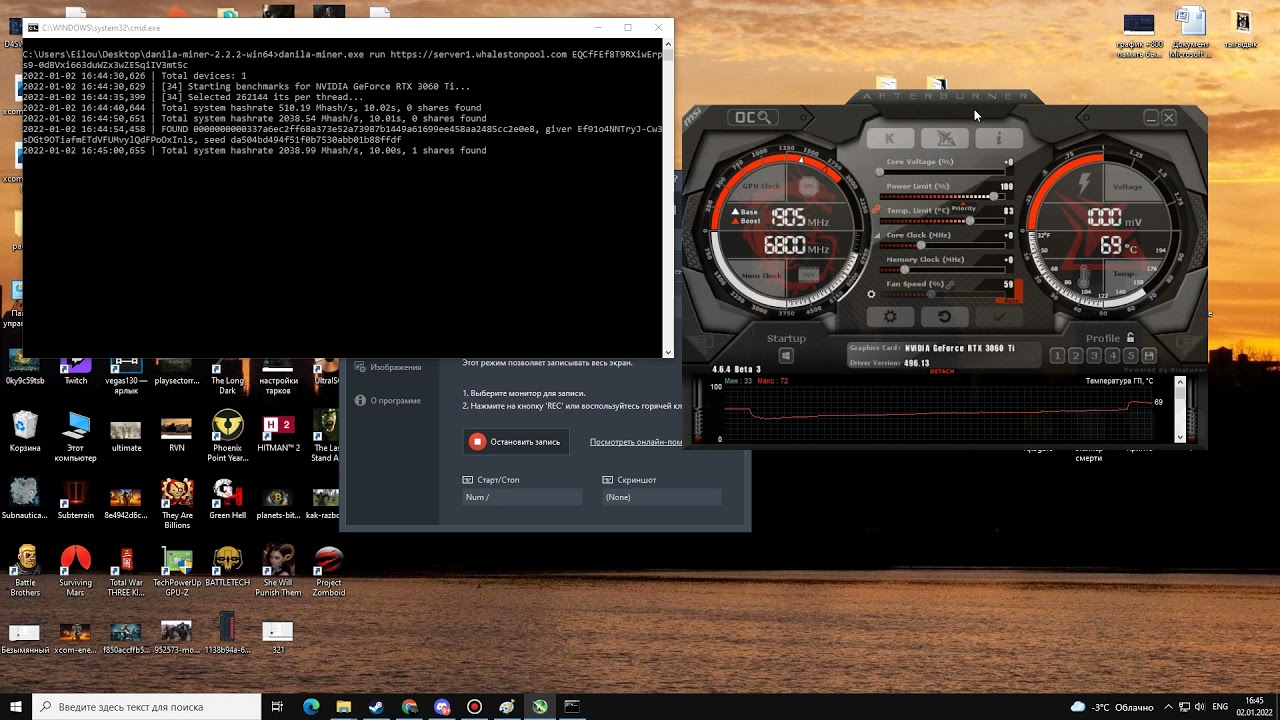Select the TechPowerUp GPU-Z shortcut

(177, 571)
